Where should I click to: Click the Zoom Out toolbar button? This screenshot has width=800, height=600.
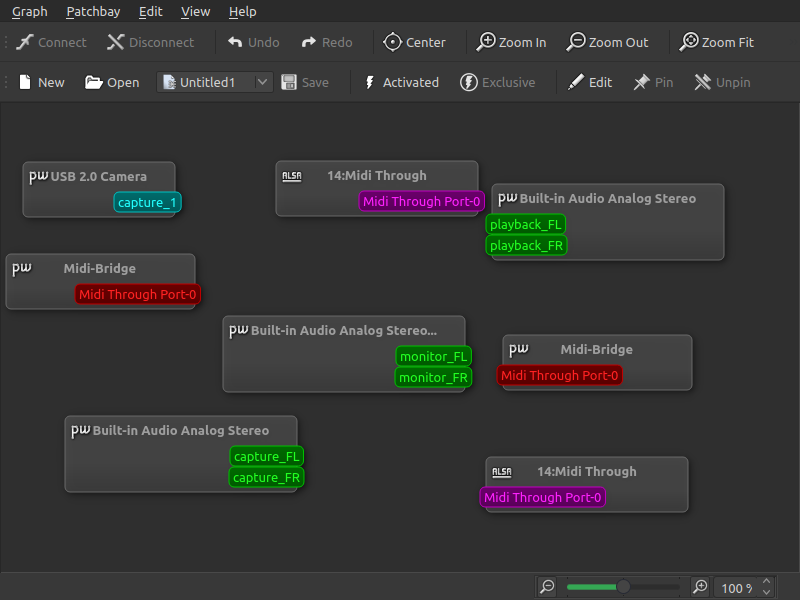(x=608, y=42)
